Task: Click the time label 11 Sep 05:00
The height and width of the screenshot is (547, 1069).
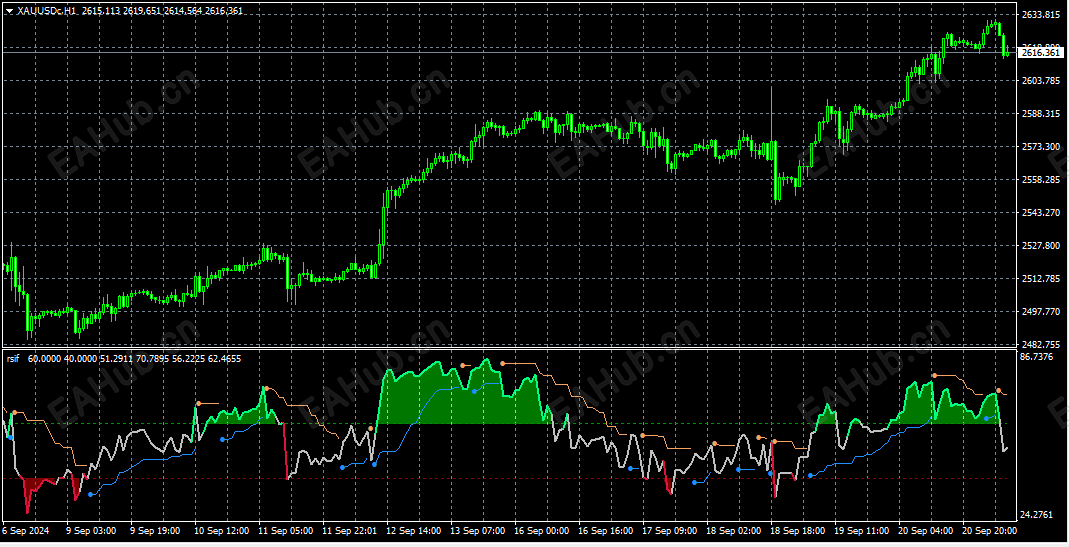Action: pos(286,531)
